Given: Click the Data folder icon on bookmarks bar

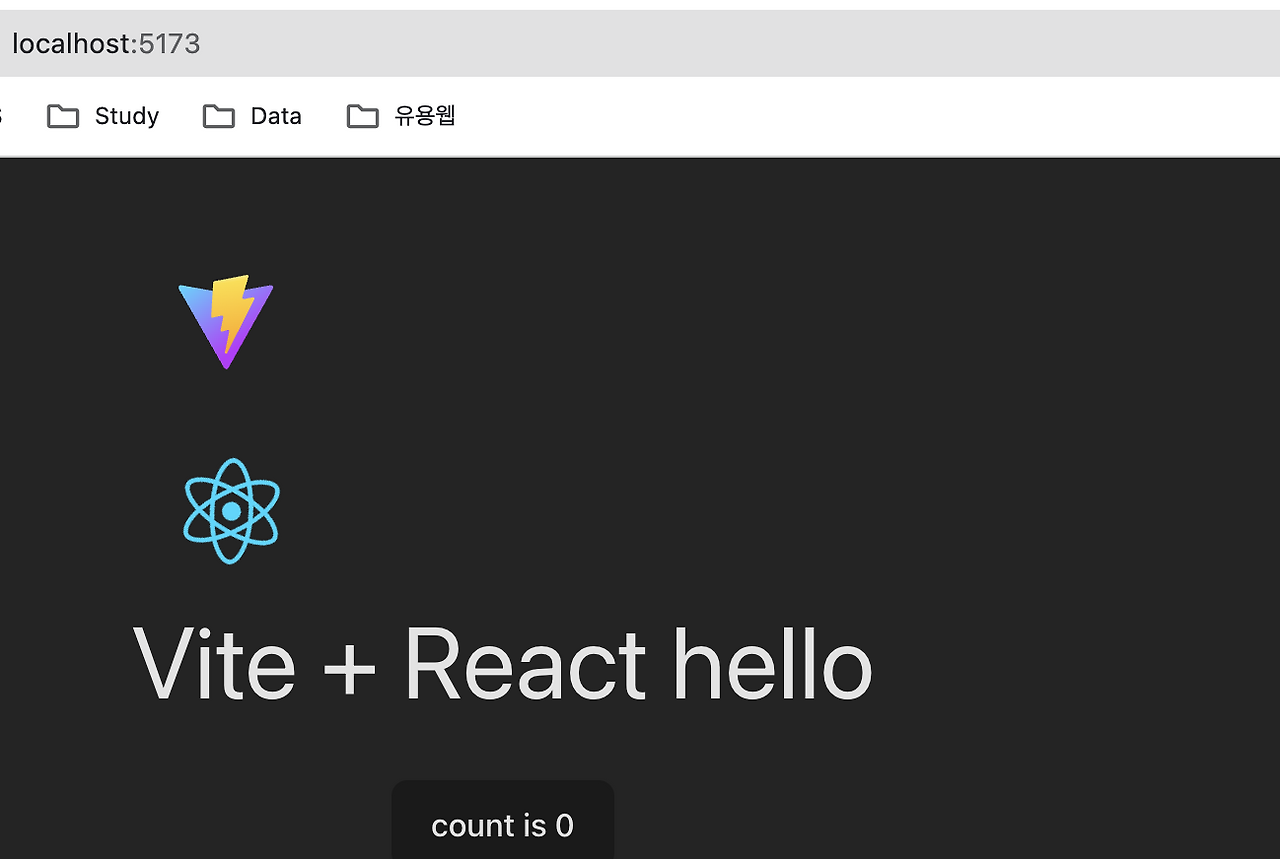Looking at the screenshot, I should [218, 116].
